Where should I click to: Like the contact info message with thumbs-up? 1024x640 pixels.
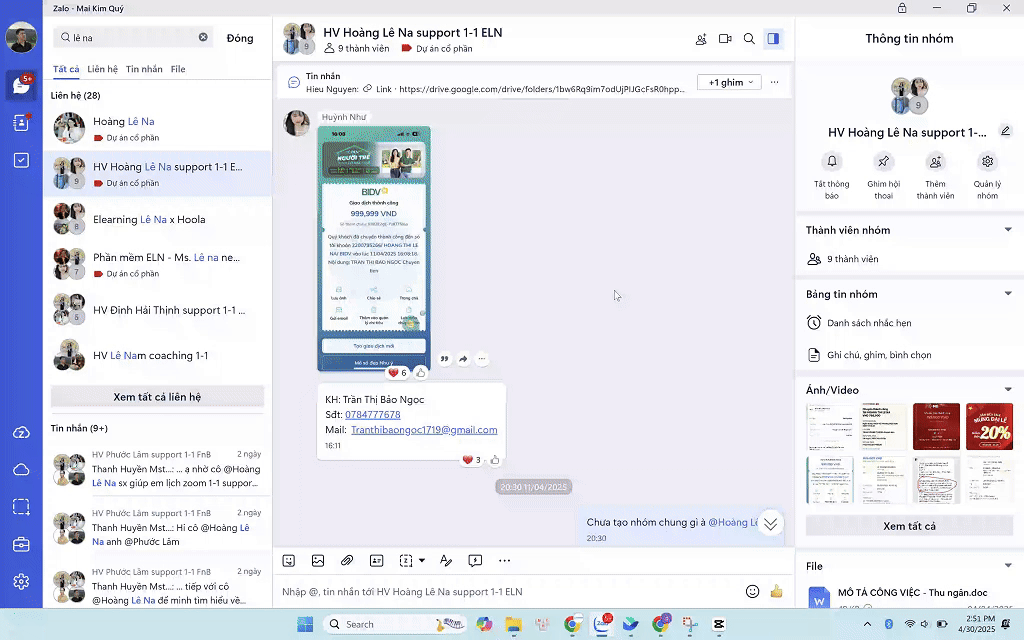tap(495, 460)
